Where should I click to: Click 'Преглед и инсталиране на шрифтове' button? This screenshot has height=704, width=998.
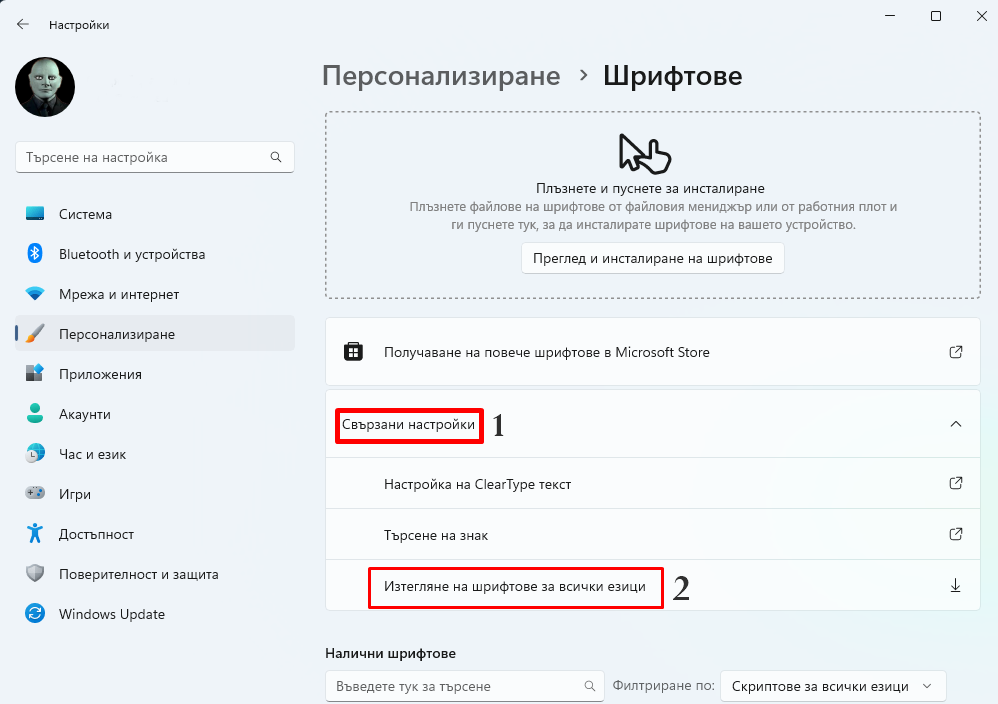click(x=652, y=258)
